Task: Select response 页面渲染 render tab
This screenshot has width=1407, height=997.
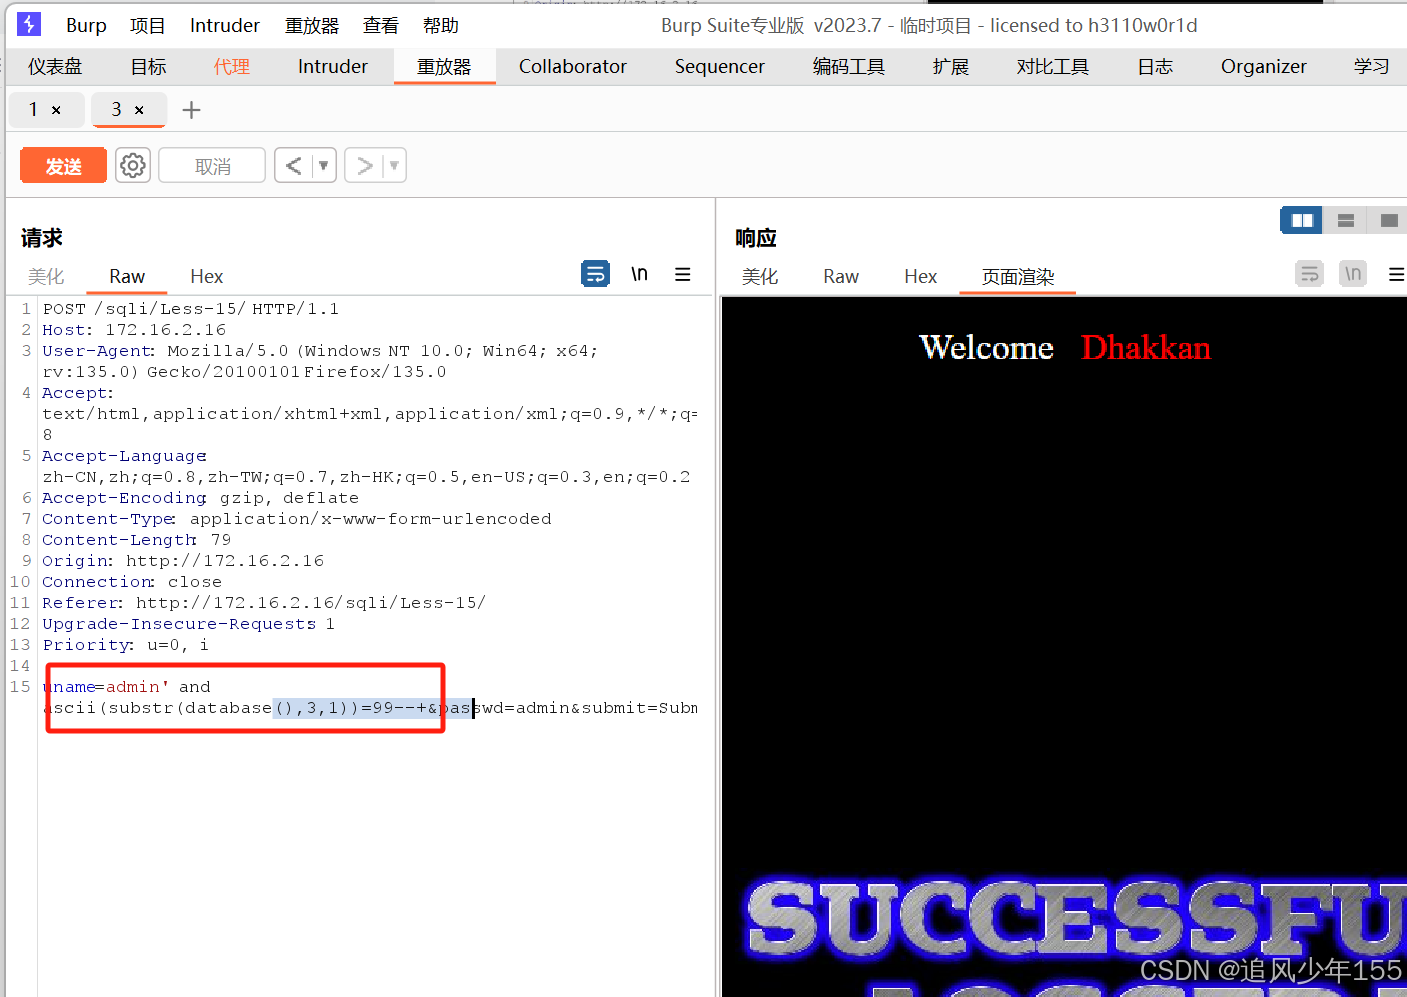Action: 1018,276
